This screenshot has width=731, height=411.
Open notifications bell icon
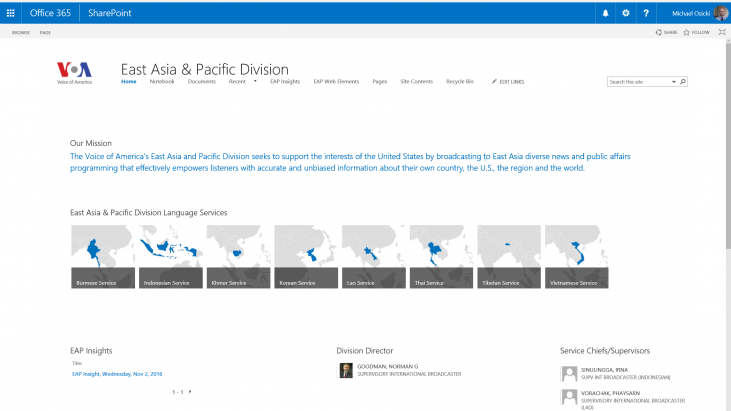[x=605, y=13]
